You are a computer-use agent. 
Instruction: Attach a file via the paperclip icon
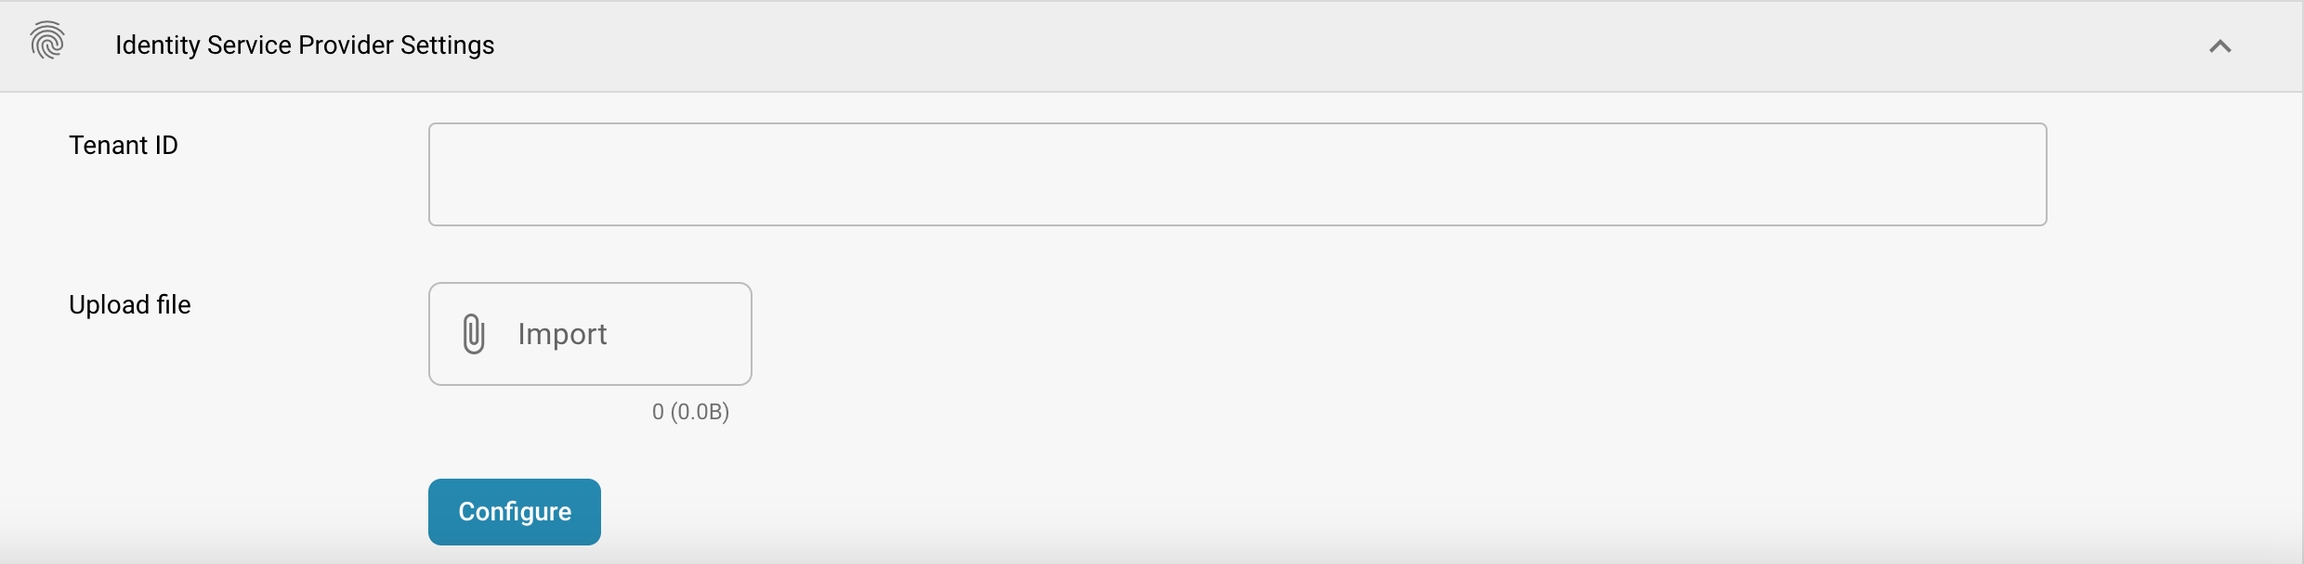[474, 334]
